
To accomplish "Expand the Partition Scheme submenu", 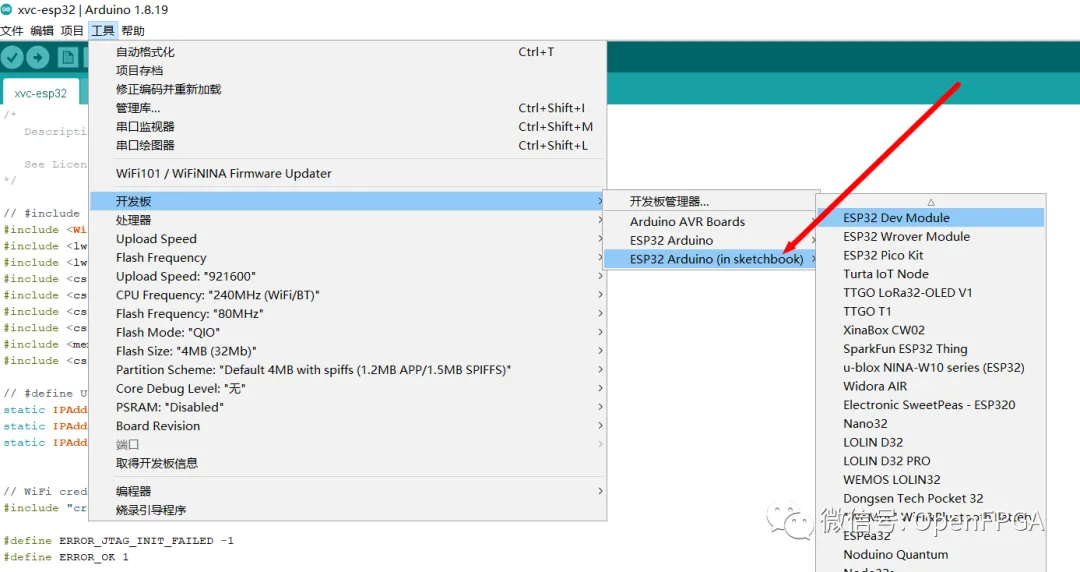I will pos(348,369).
